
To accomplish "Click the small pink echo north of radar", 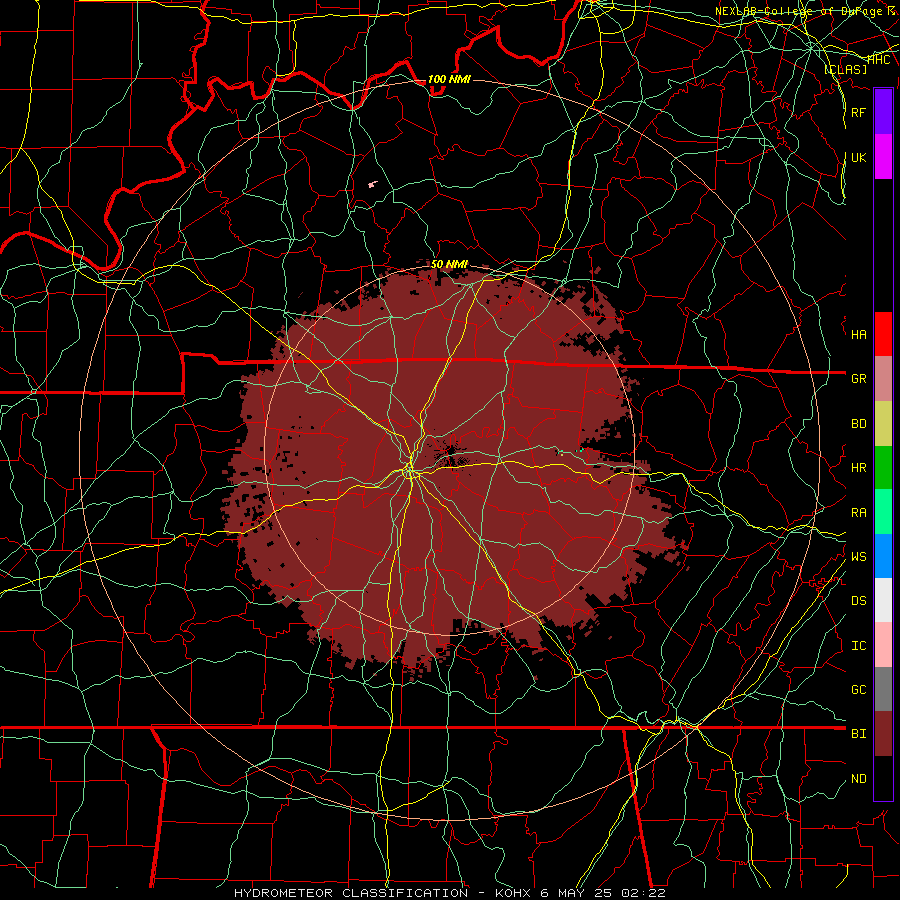I will point(373,184).
